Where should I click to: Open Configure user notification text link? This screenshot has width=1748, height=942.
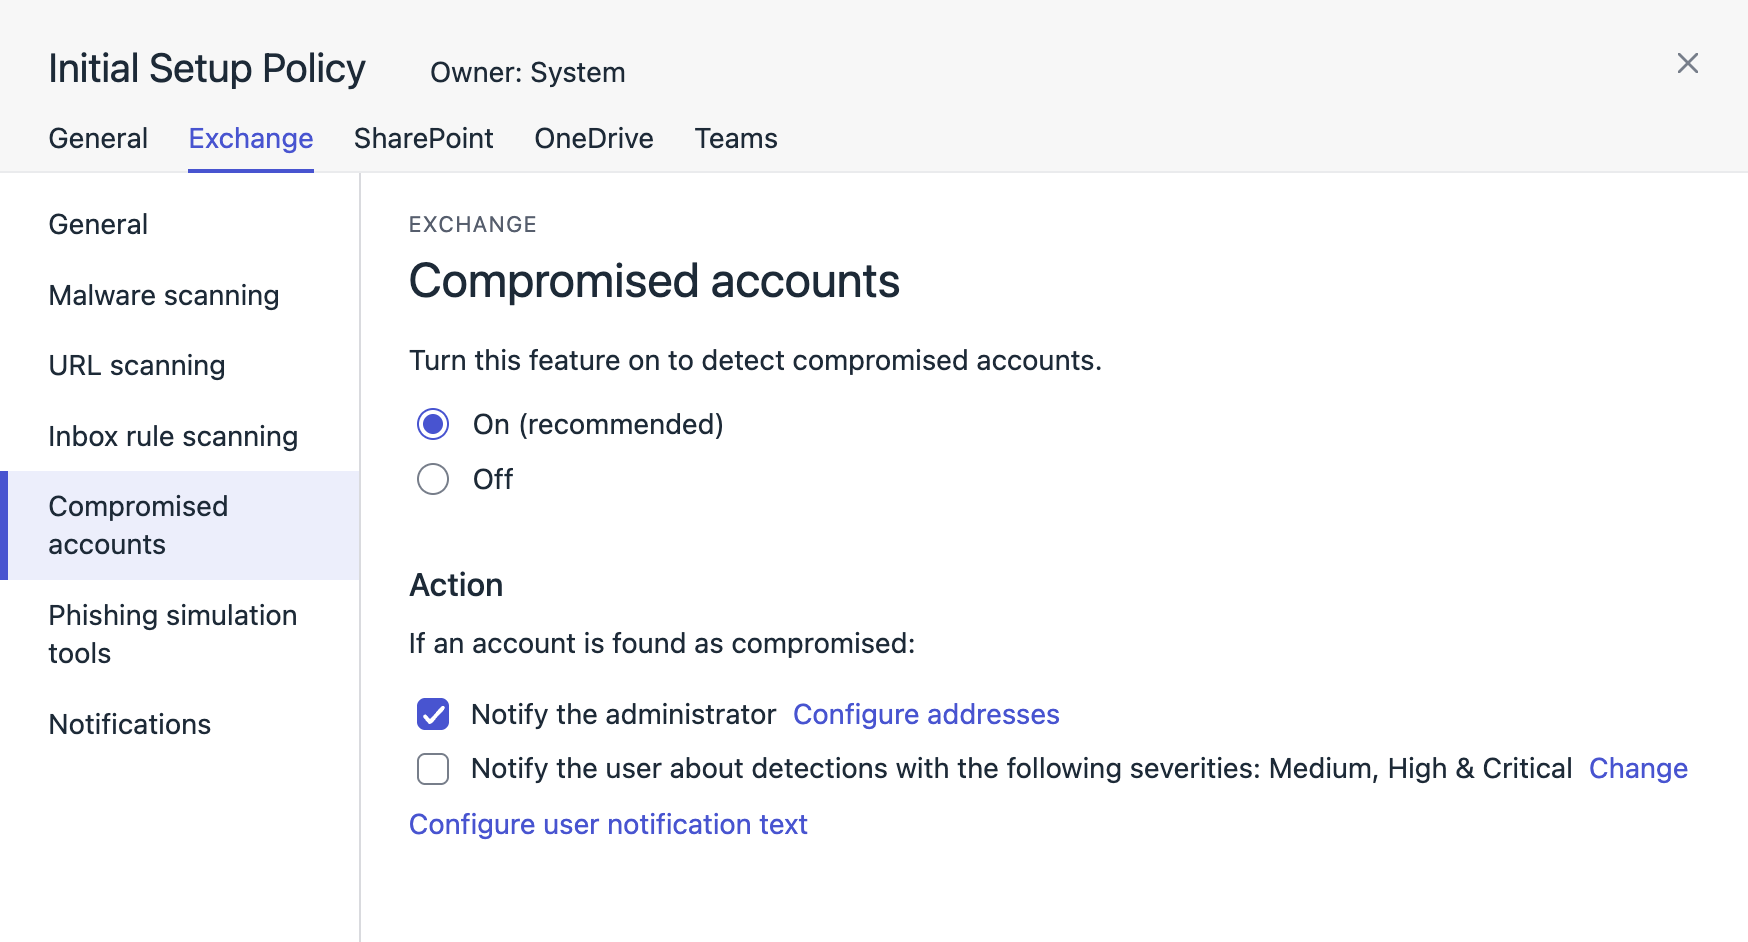coord(608,824)
